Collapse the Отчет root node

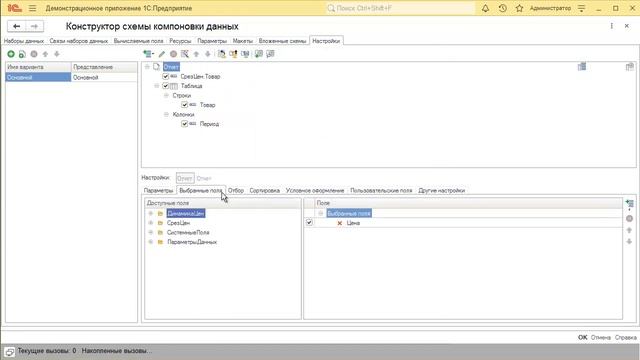pyautogui.click(x=147, y=67)
